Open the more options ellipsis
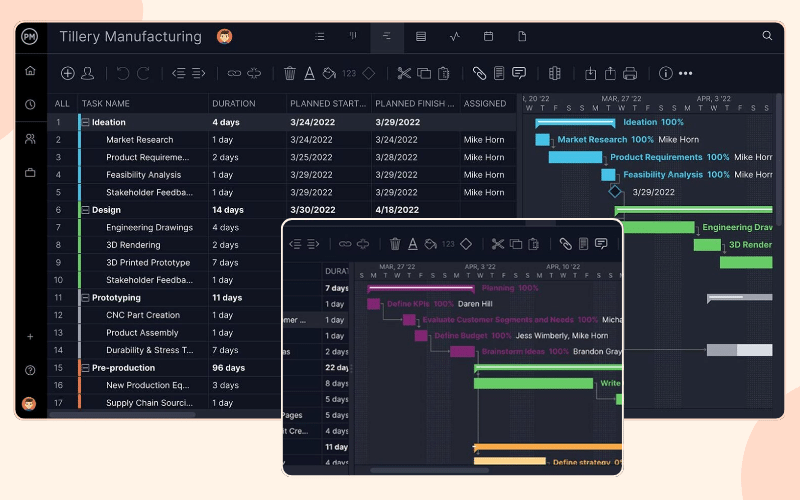 click(x=686, y=73)
